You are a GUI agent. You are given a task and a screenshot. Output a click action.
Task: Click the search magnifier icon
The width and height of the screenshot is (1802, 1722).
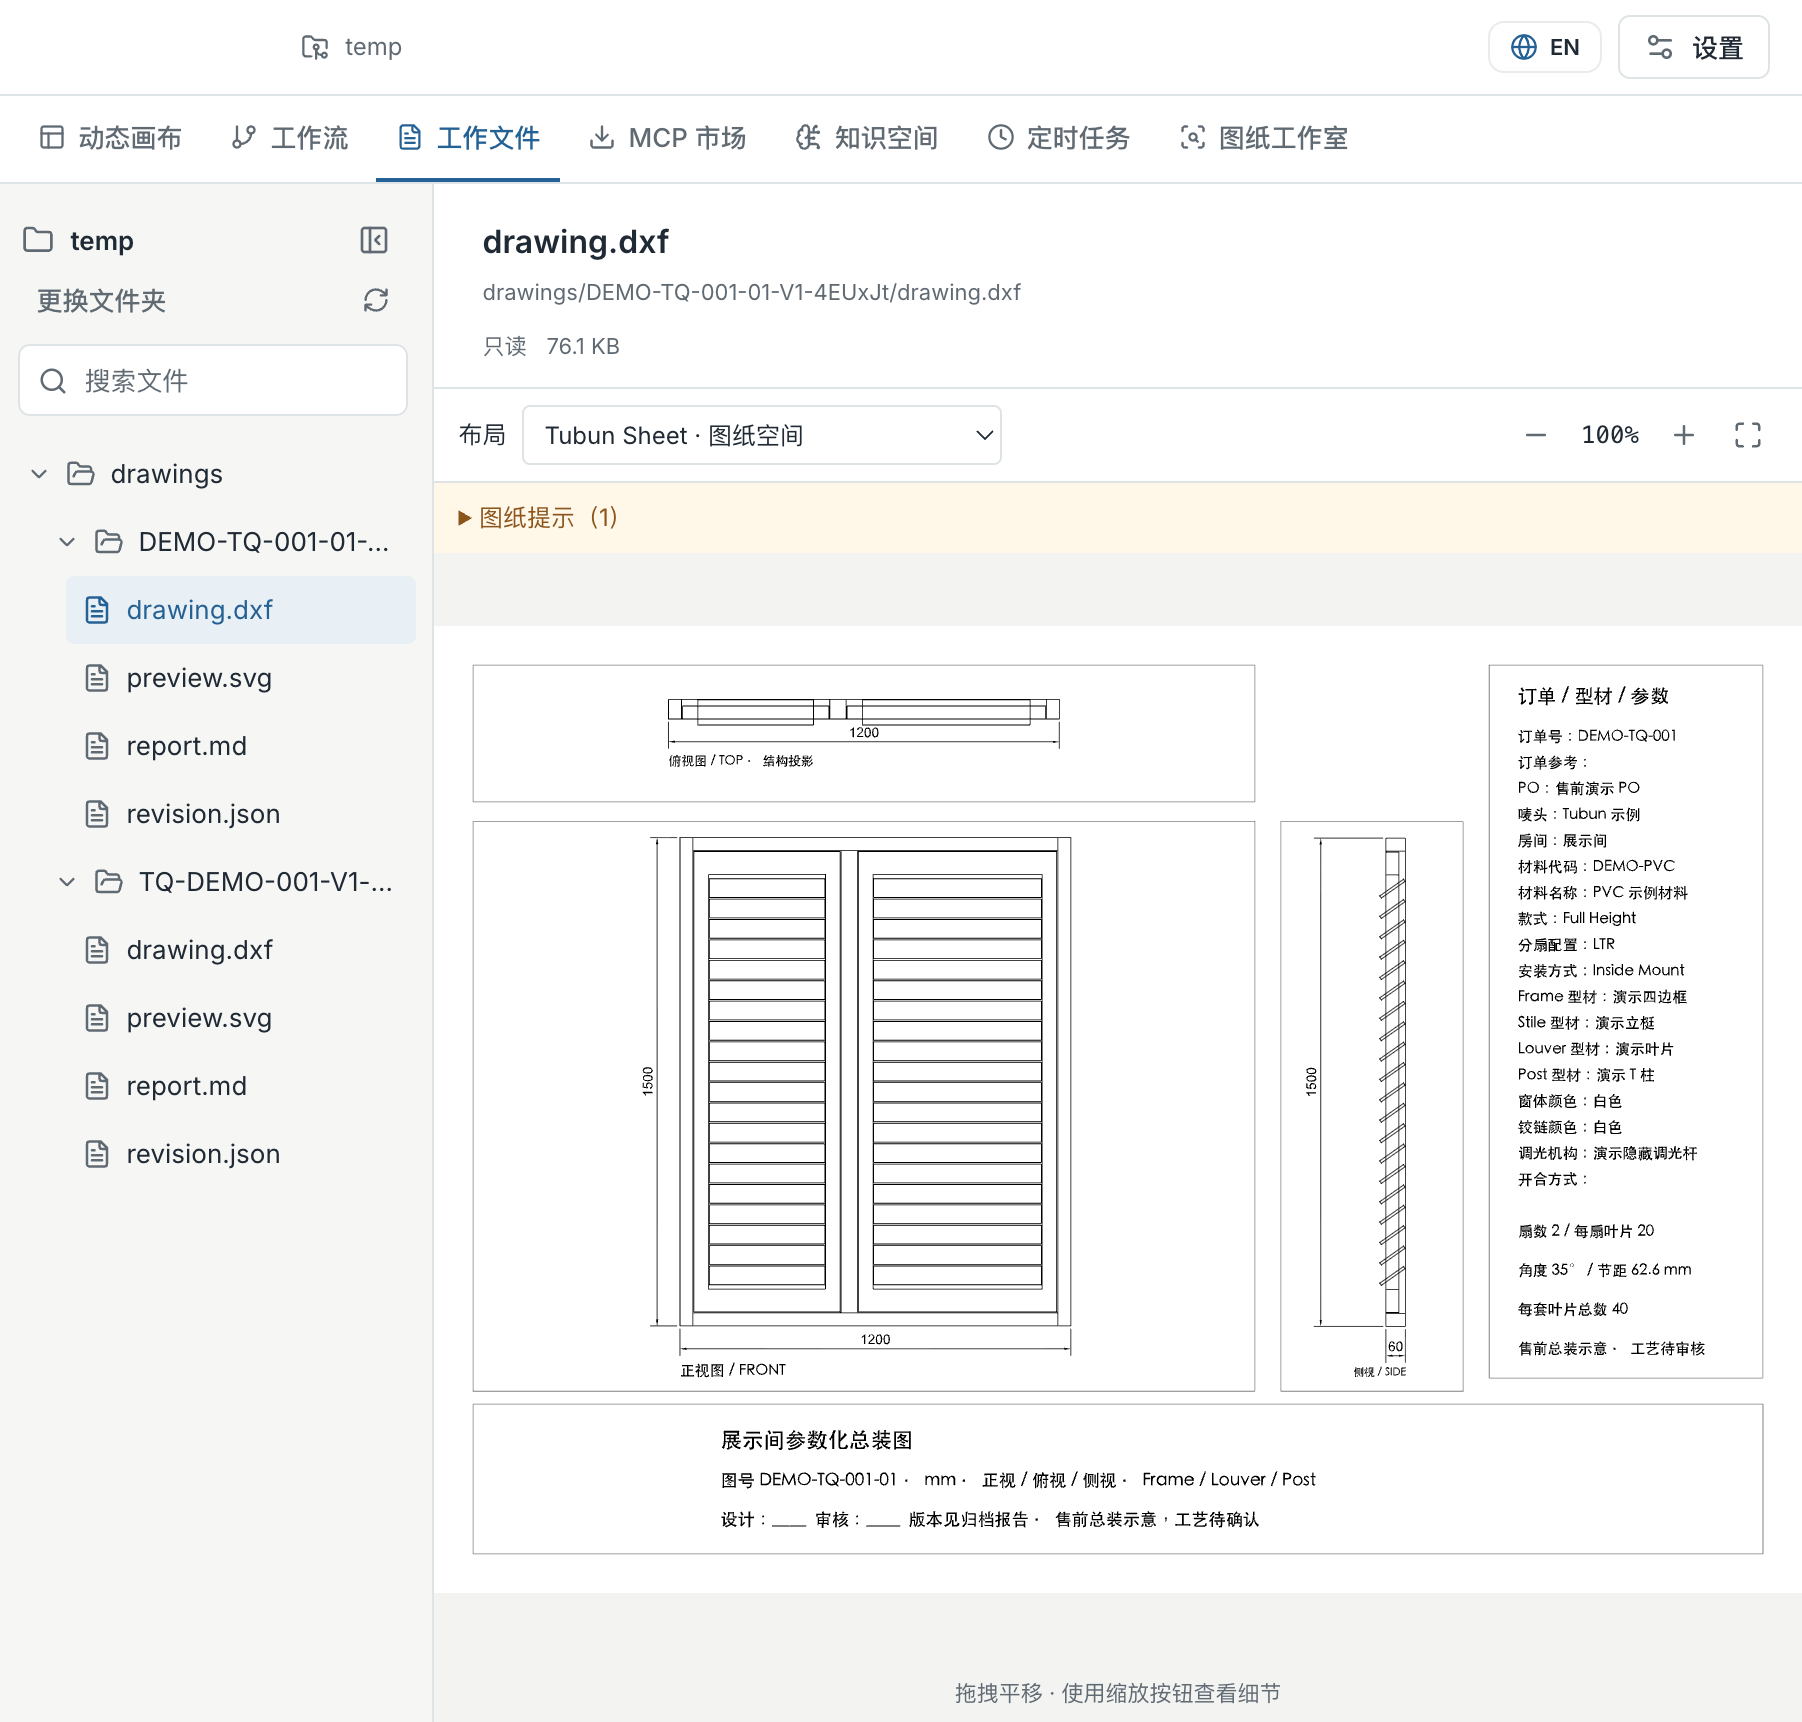coord(53,381)
